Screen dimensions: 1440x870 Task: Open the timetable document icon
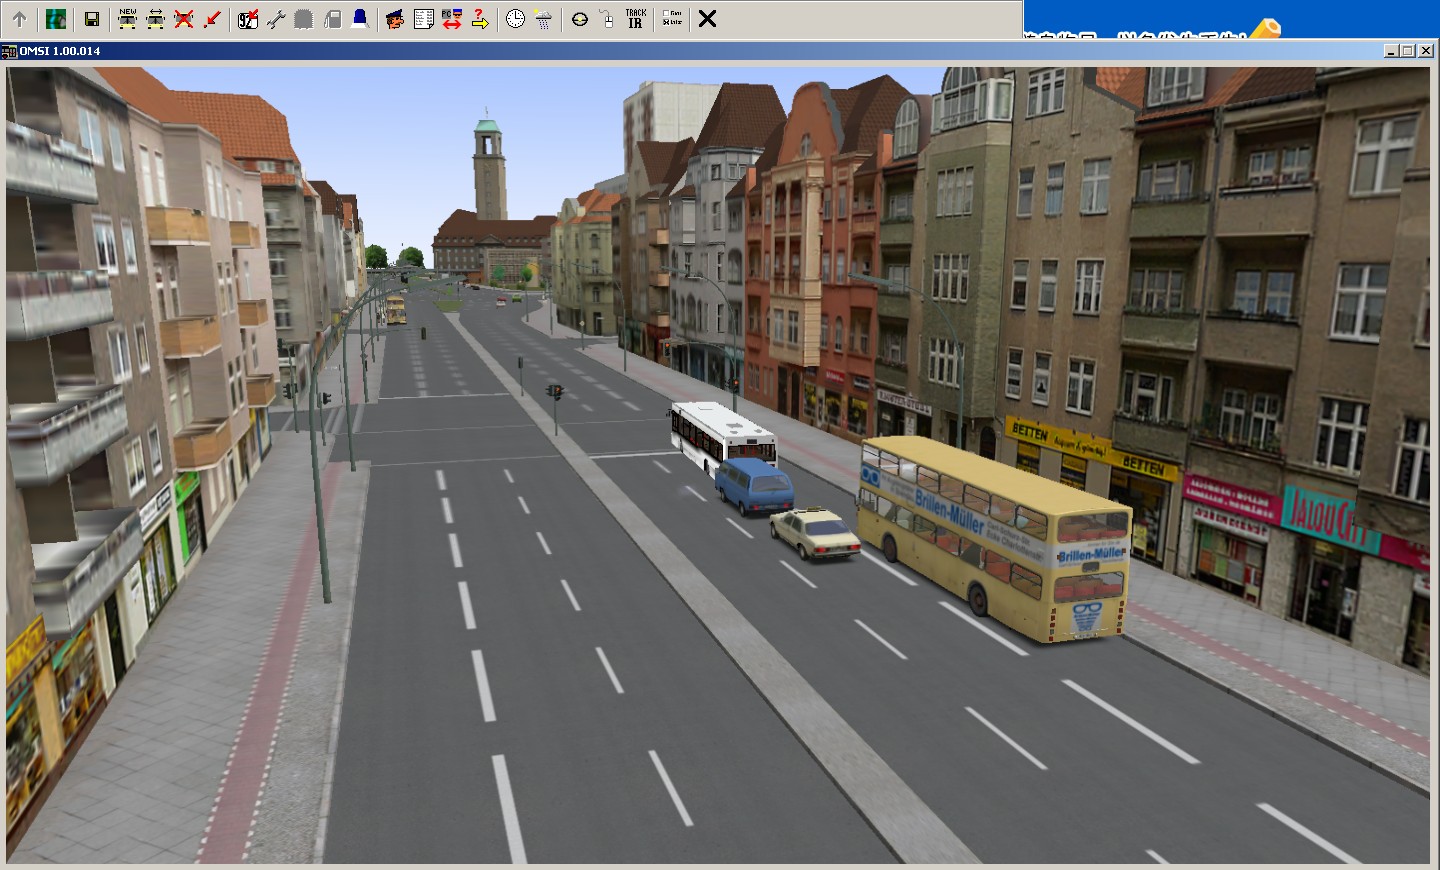pos(423,19)
